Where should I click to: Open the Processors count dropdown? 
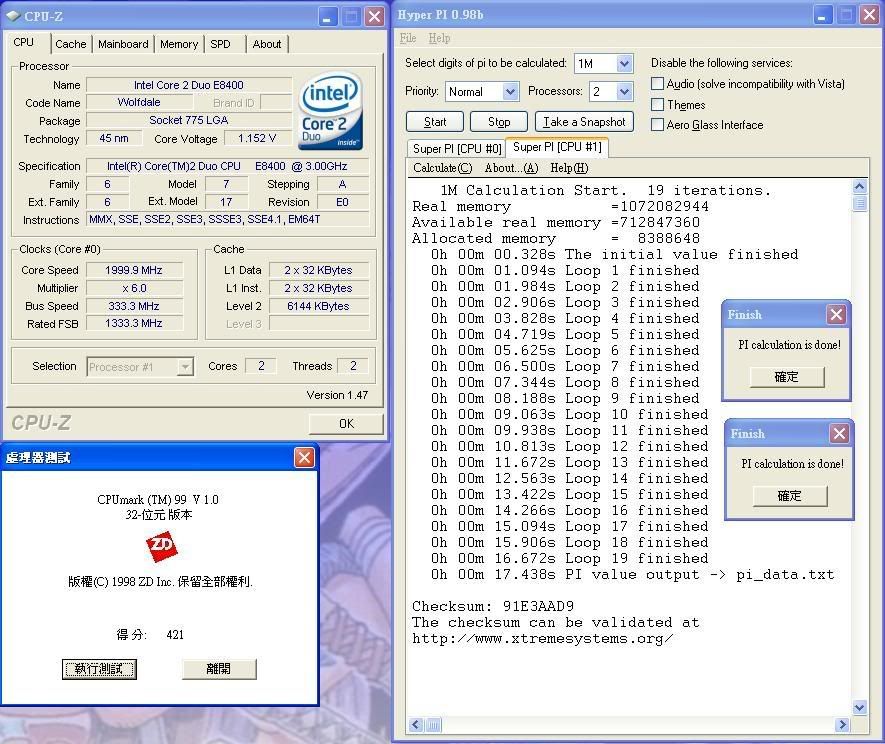pyautogui.click(x=624, y=91)
